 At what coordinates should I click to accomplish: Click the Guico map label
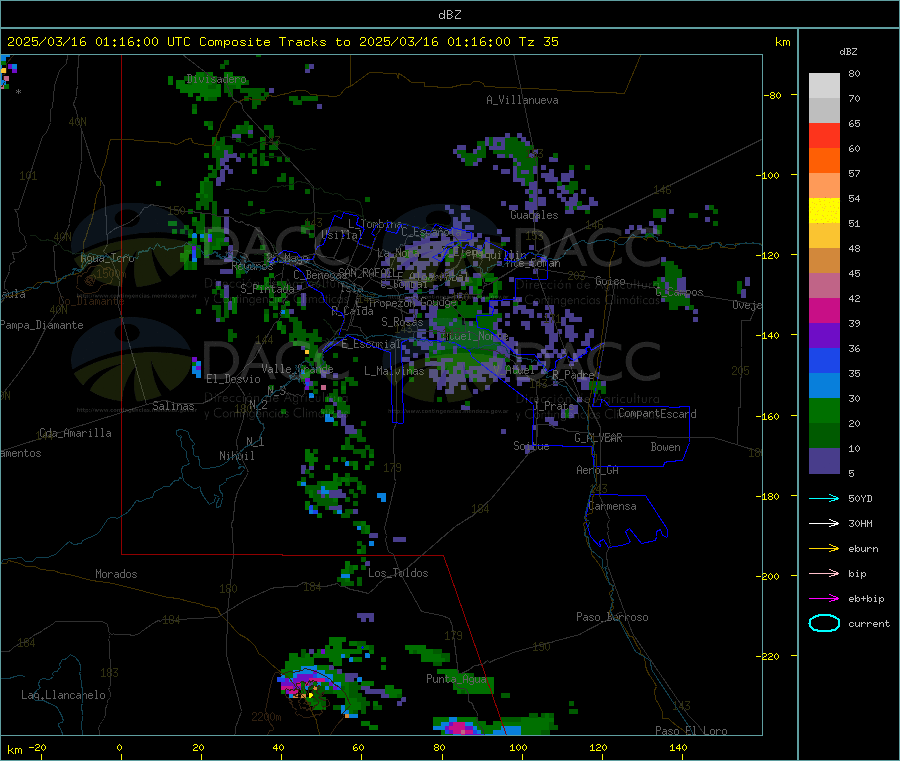pos(610,282)
